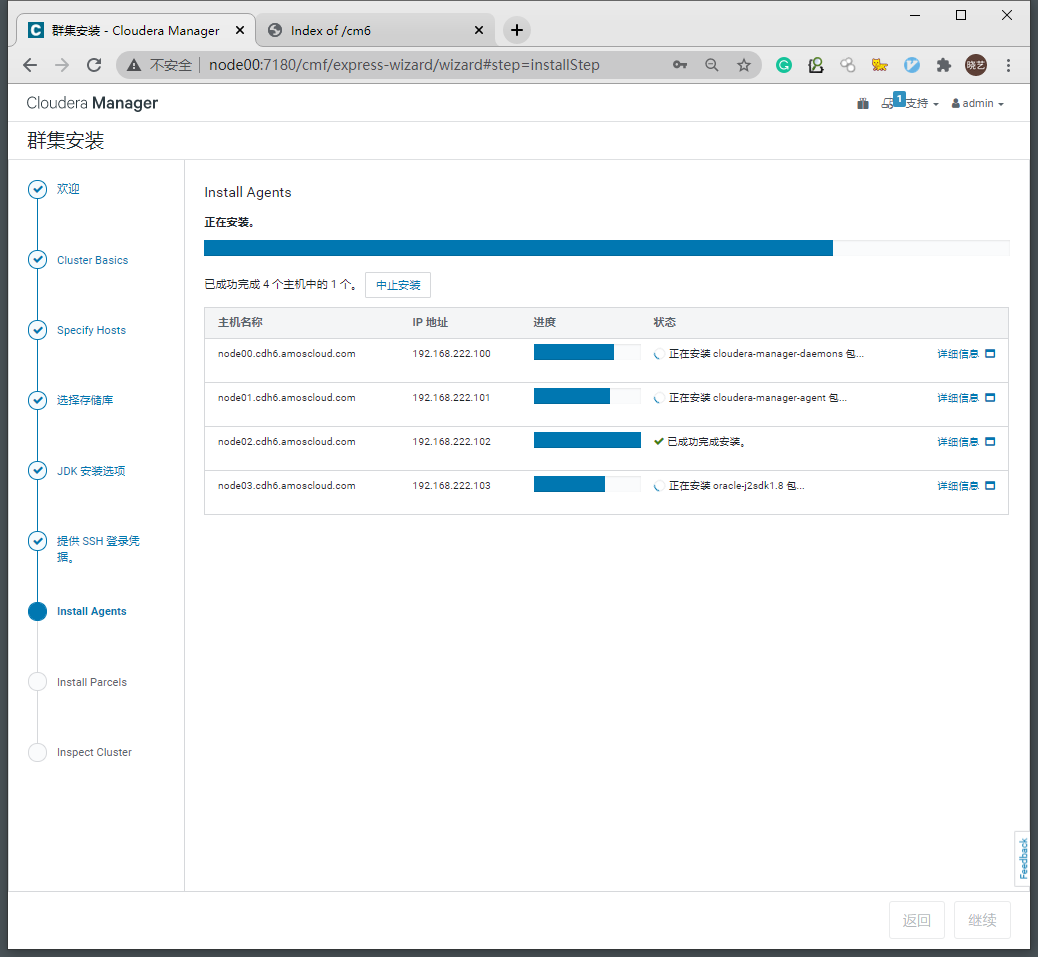Click node02 completed progress bar

(587, 440)
